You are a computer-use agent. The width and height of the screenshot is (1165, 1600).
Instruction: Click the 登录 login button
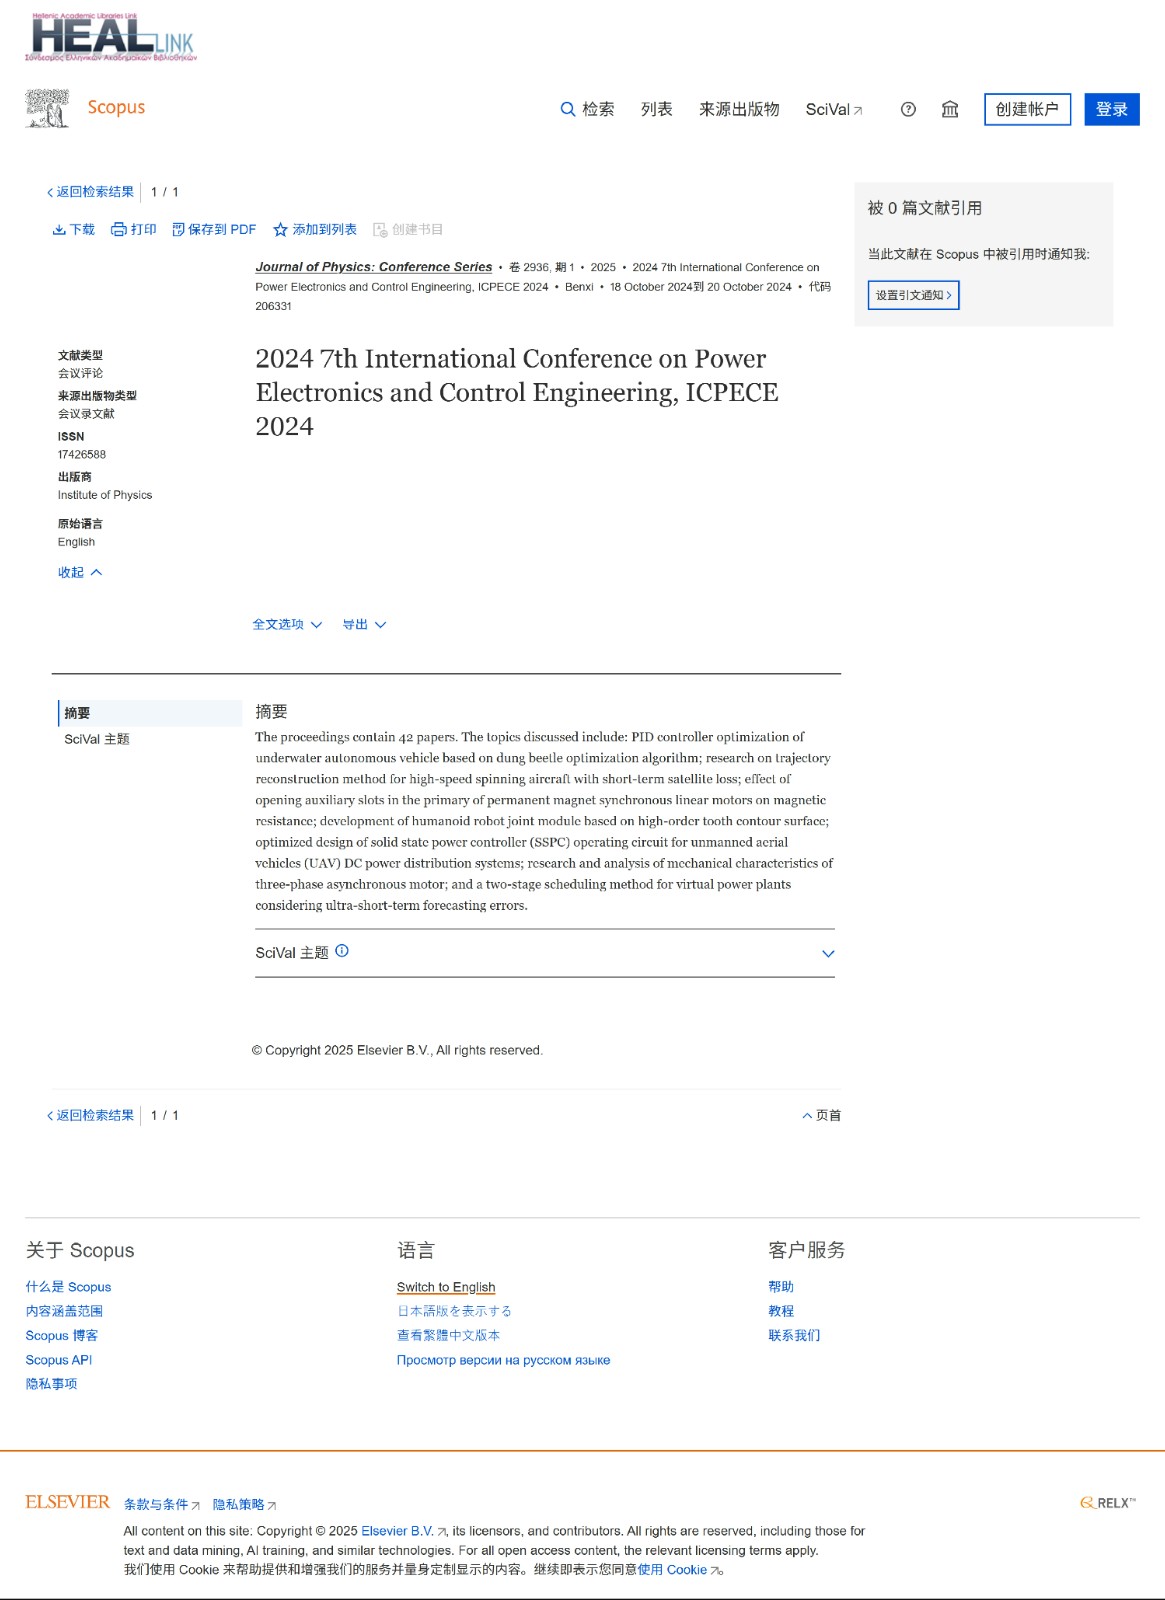point(1112,109)
